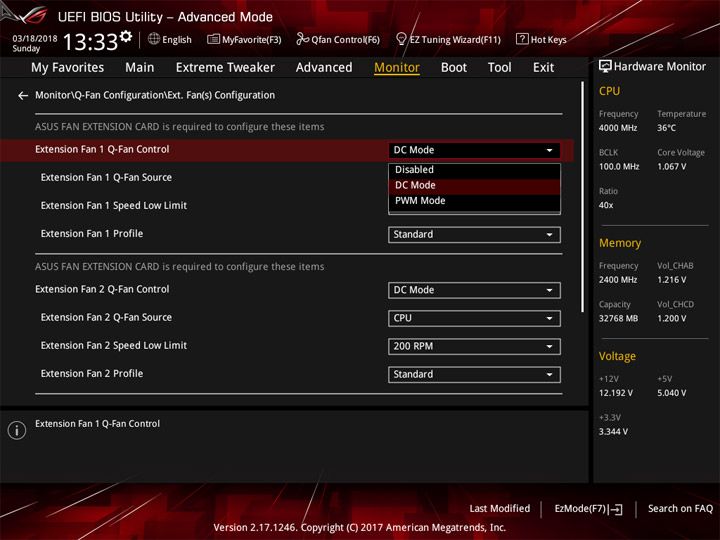Click the Extension Fan 1 Q-Fan Source label
The height and width of the screenshot is (540, 720).
(106, 178)
